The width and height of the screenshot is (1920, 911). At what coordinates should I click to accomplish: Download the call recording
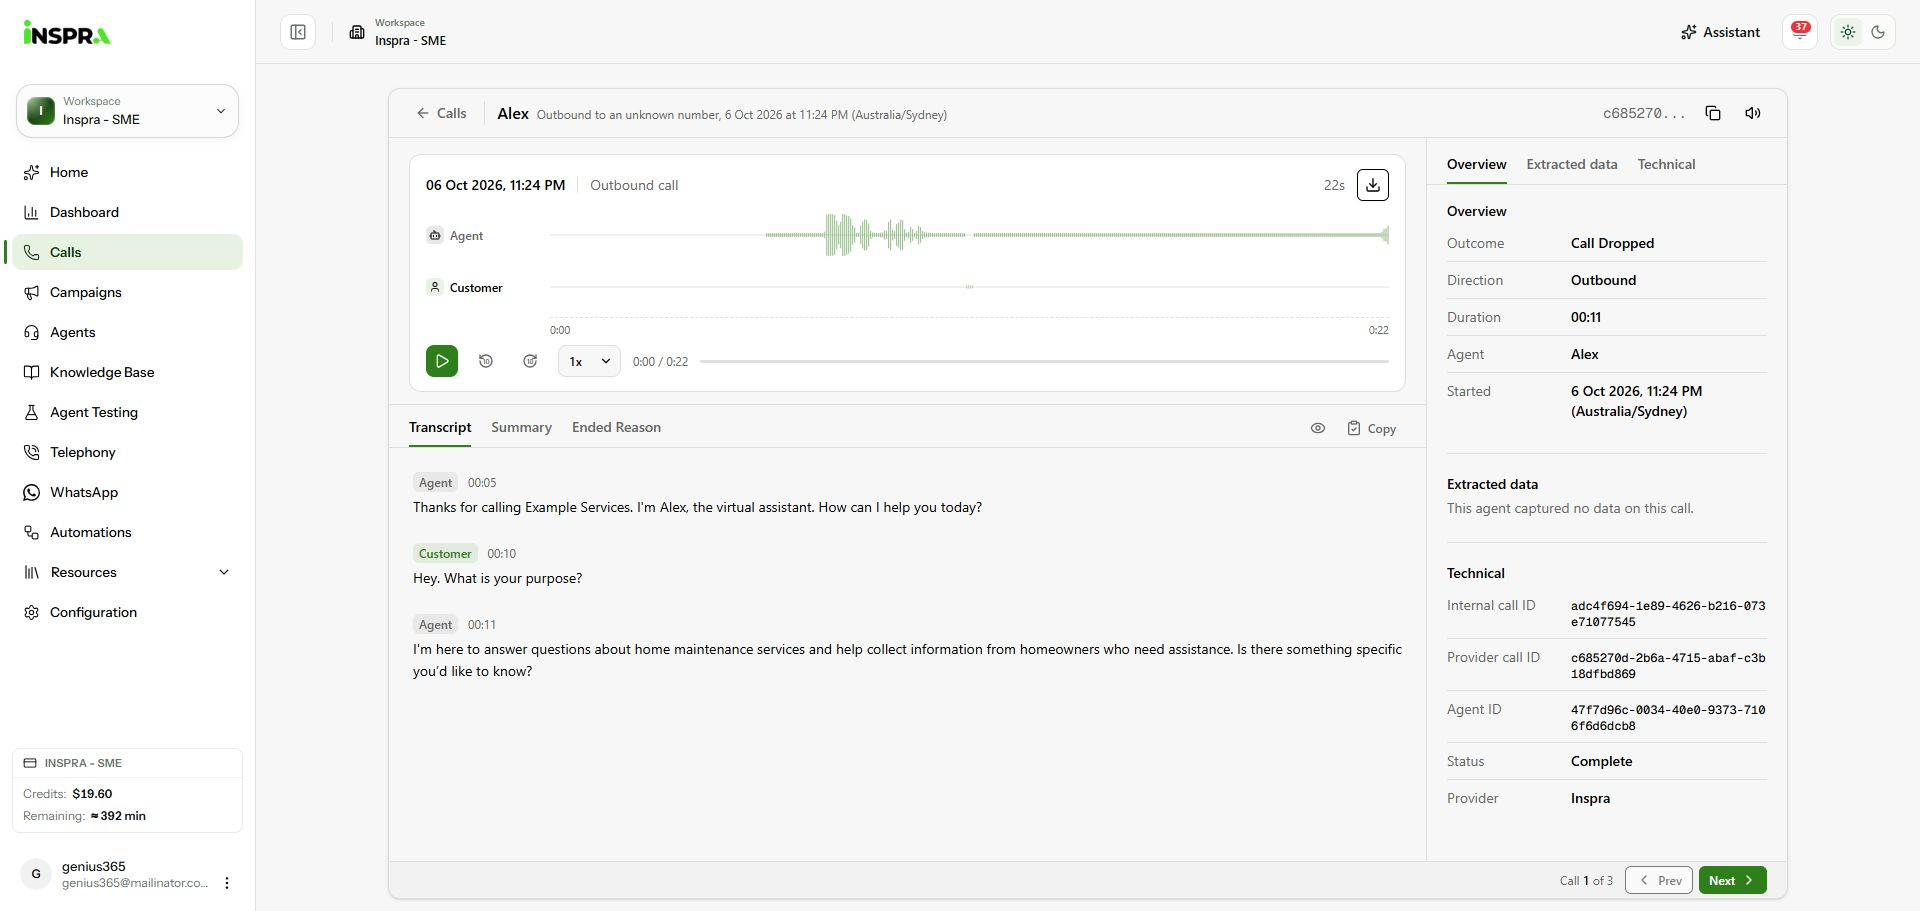(x=1373, y=185)
